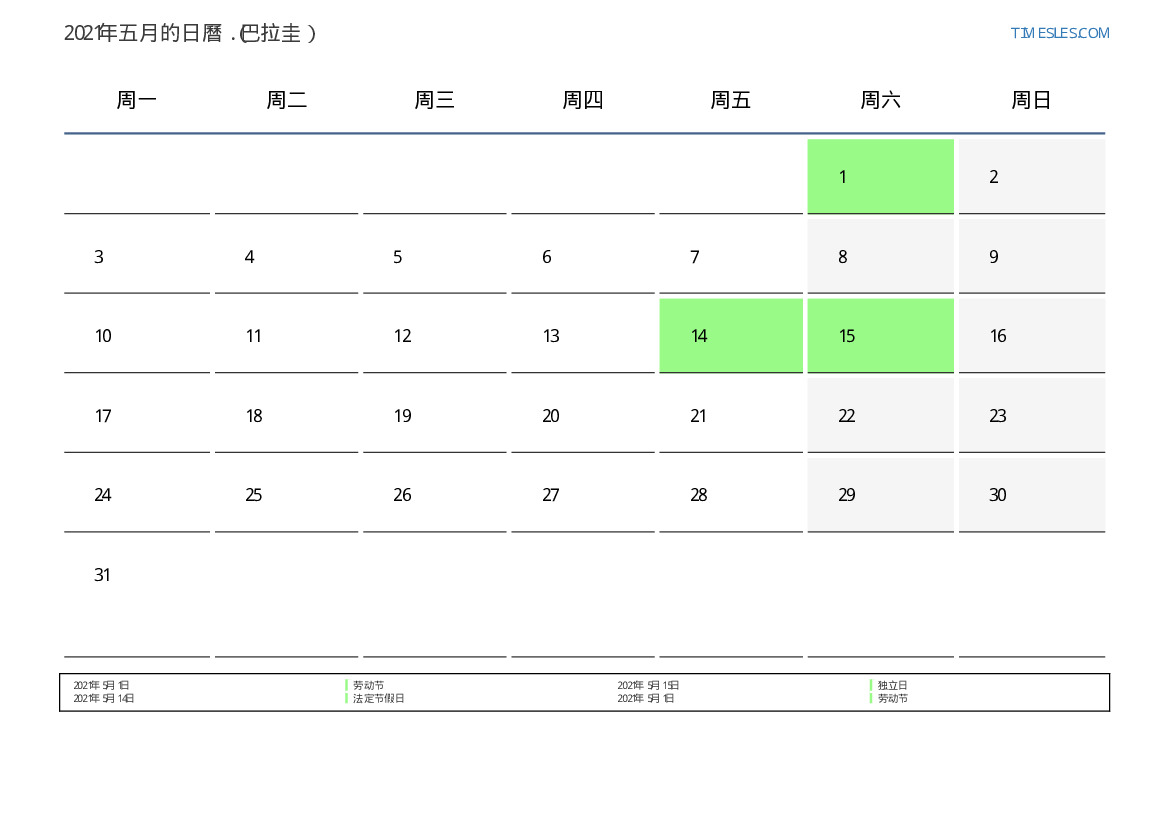Image resolution: width=1169 pixels, height=827 pixels.
Task: Click date 29 in Saturday column
Action: point(847,495)
